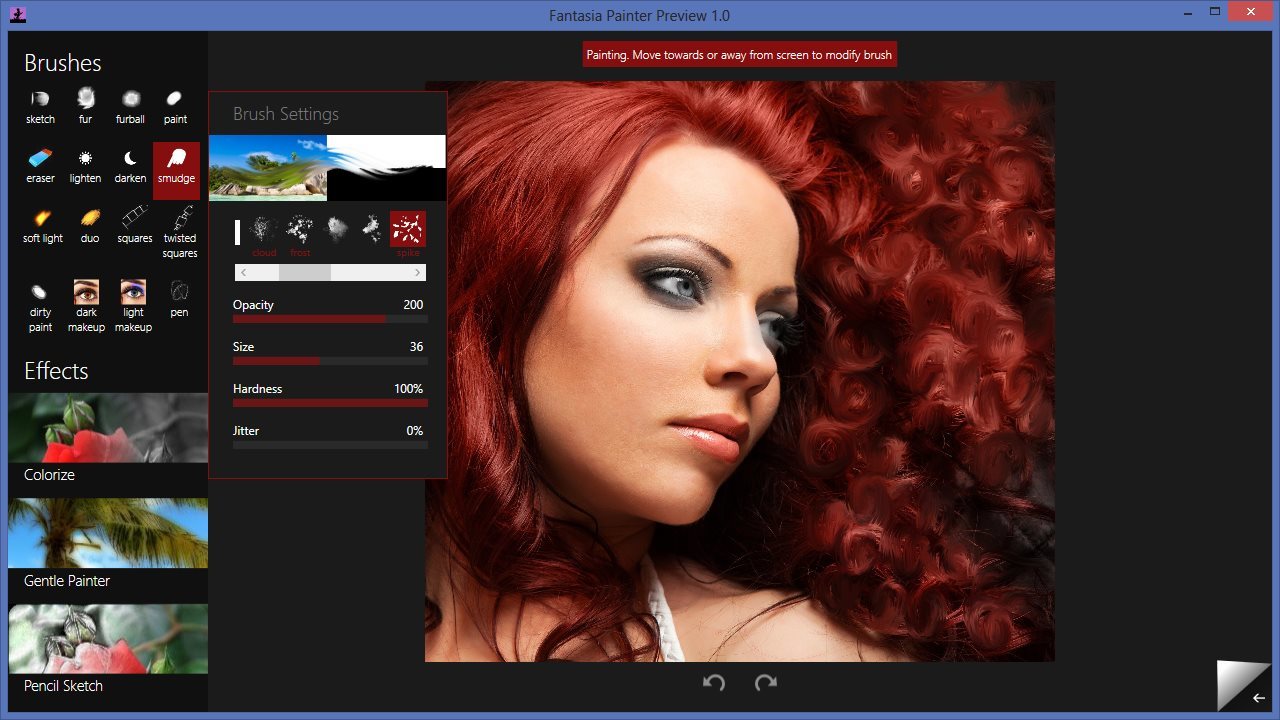Select the sketch brush
1280x720 pixels.
point(40,106)
